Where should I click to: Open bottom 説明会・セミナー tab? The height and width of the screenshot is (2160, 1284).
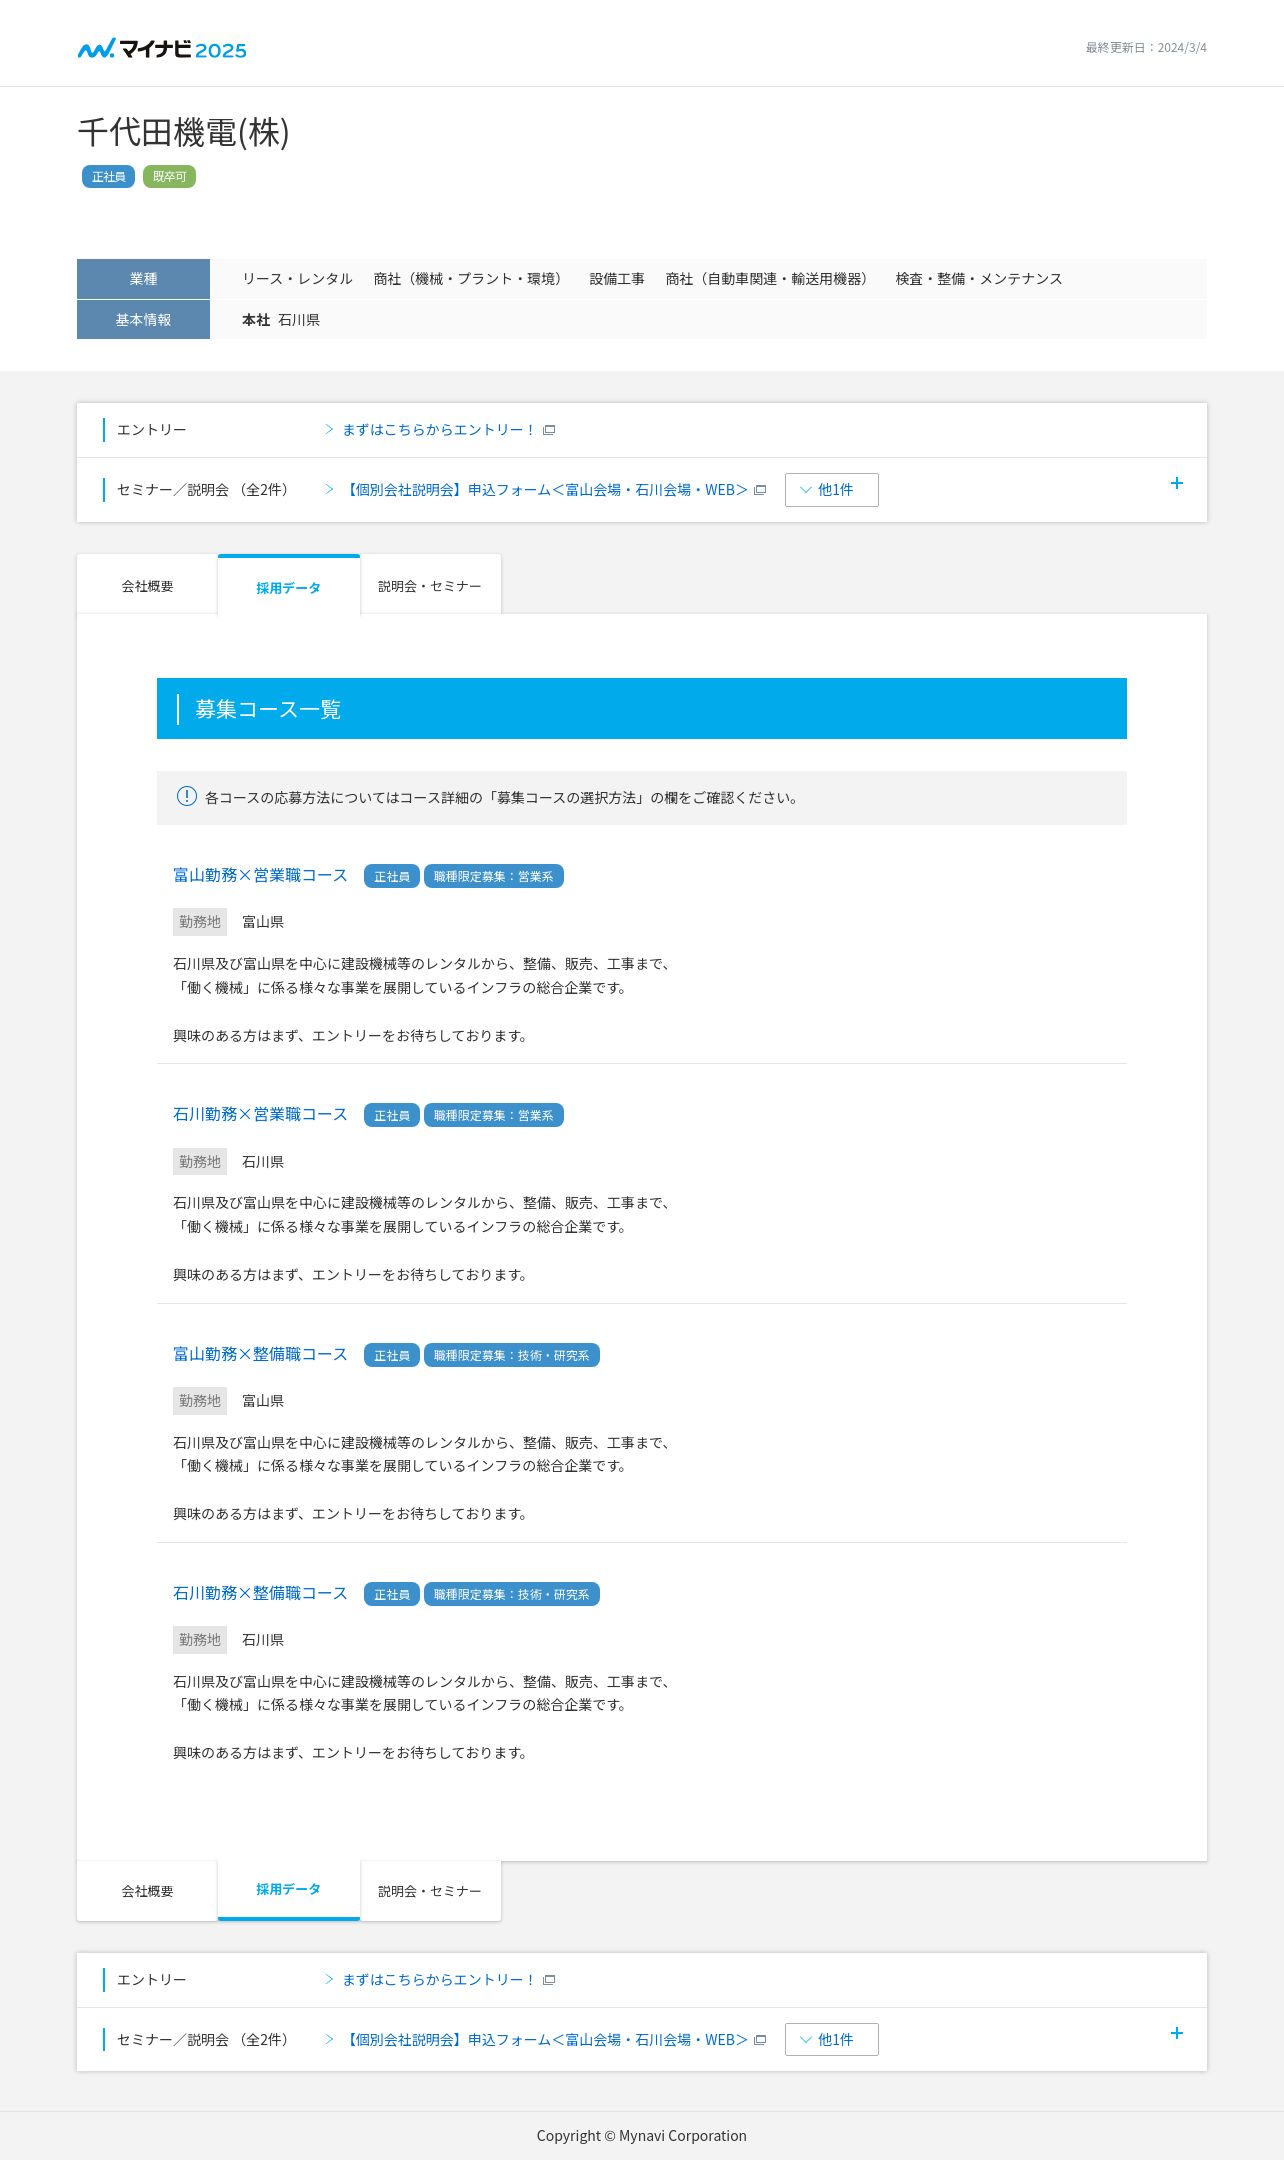pos(430,1891)
